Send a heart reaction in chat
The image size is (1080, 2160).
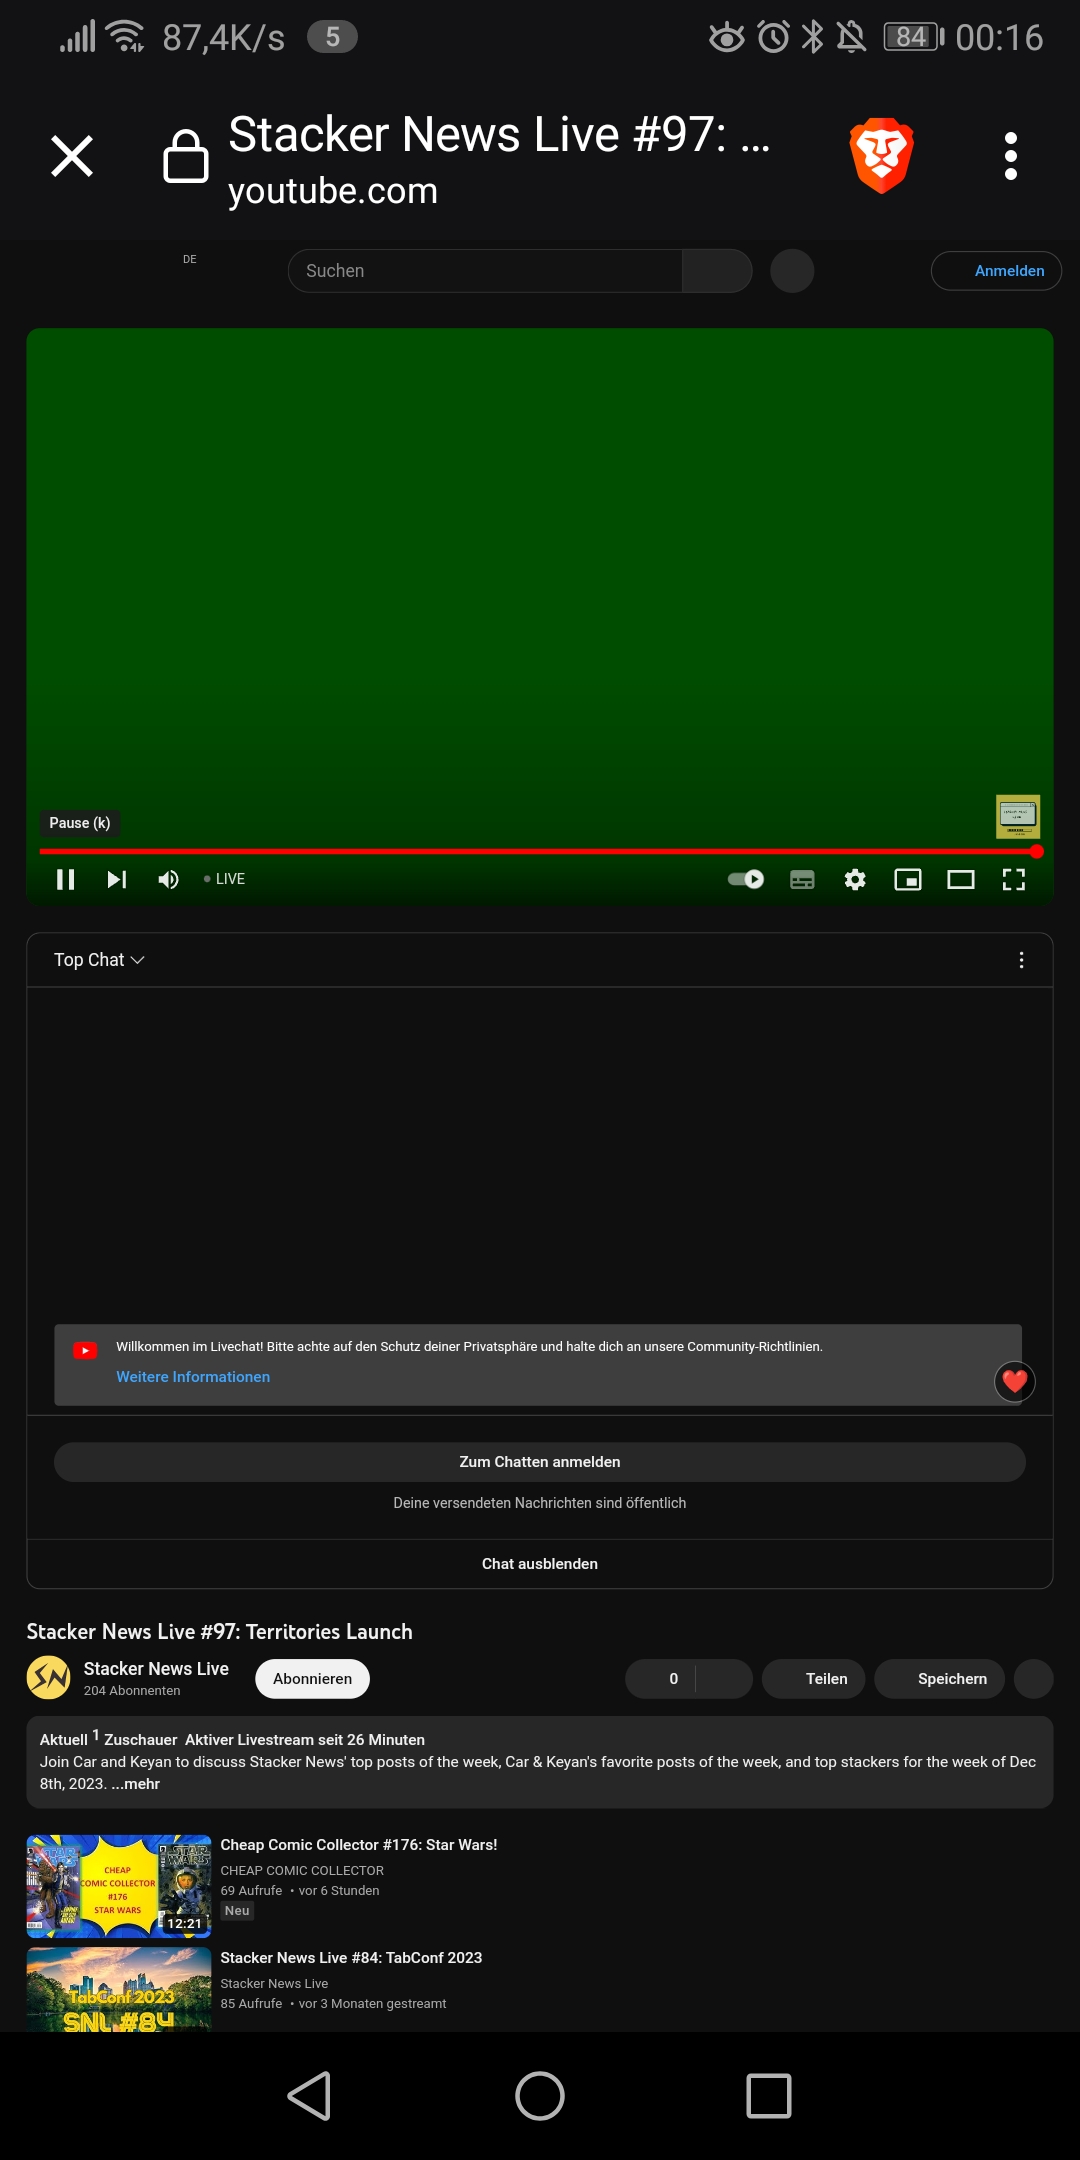click(1015, 1382)
